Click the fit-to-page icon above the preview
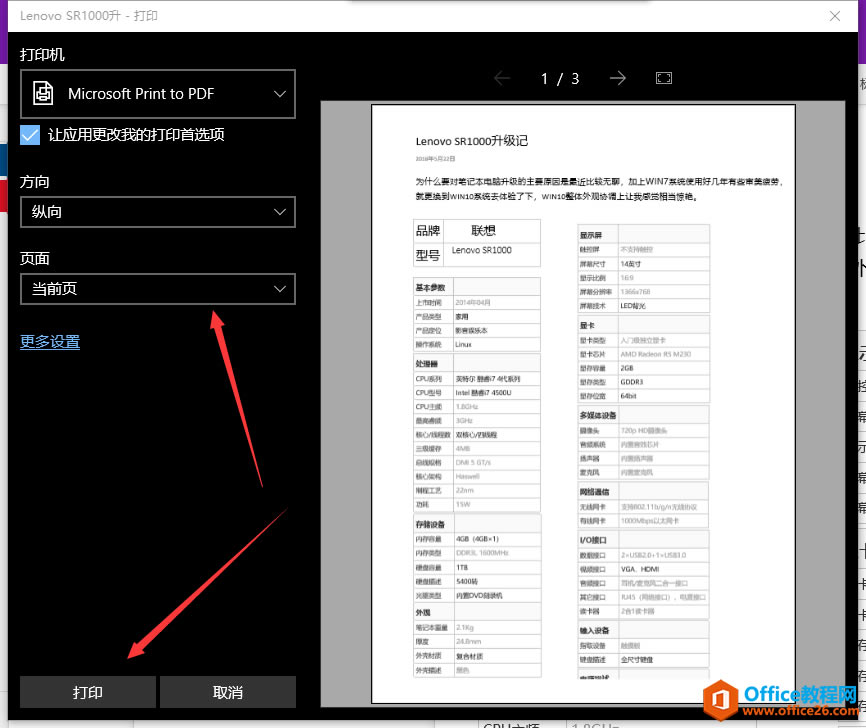Image resolution: width=866 pixels, height=728 pixels. click(x=664, y=78)
